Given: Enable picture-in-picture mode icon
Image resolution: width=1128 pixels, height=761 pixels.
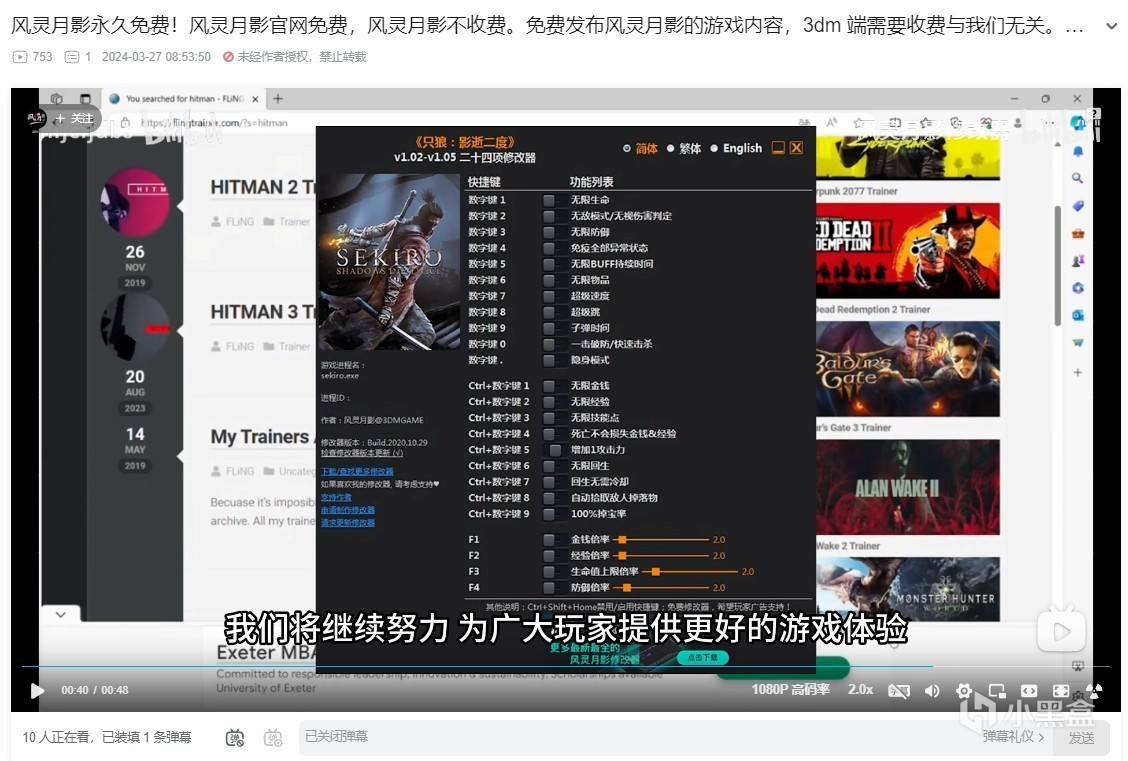Looking at the screenshot, I should (x=997, y=691).
